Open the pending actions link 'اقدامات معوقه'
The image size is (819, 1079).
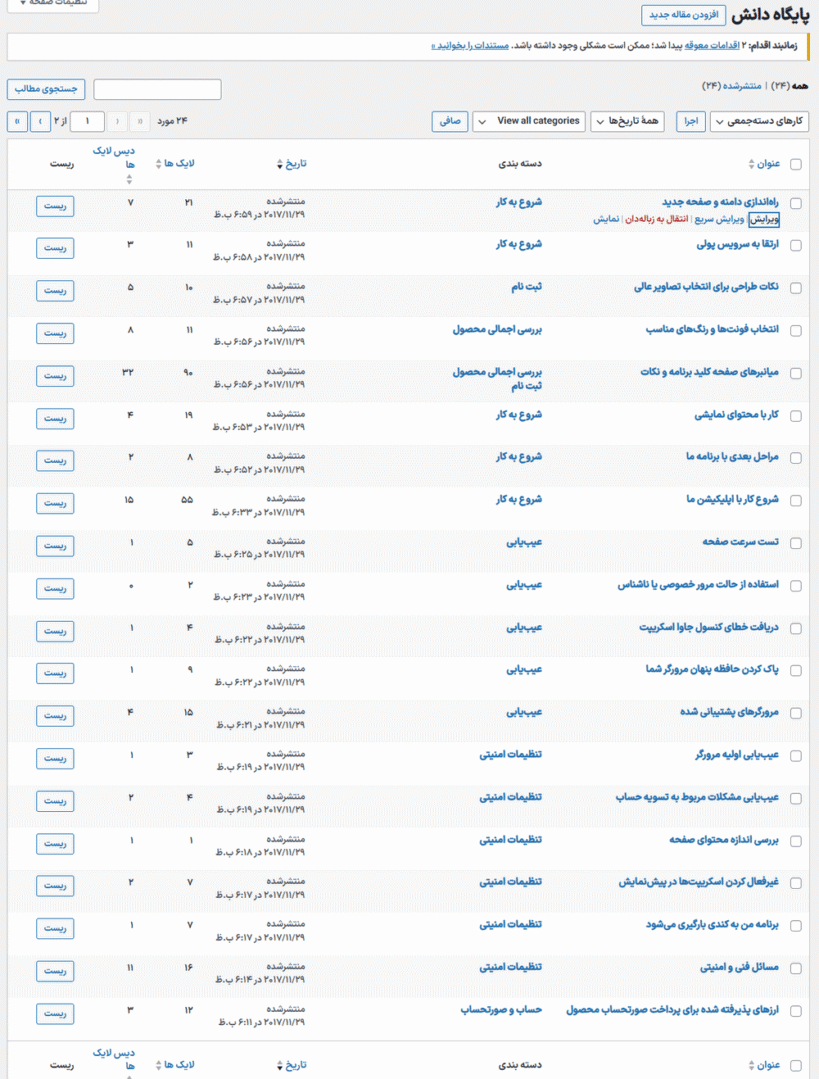click(712, 45)
